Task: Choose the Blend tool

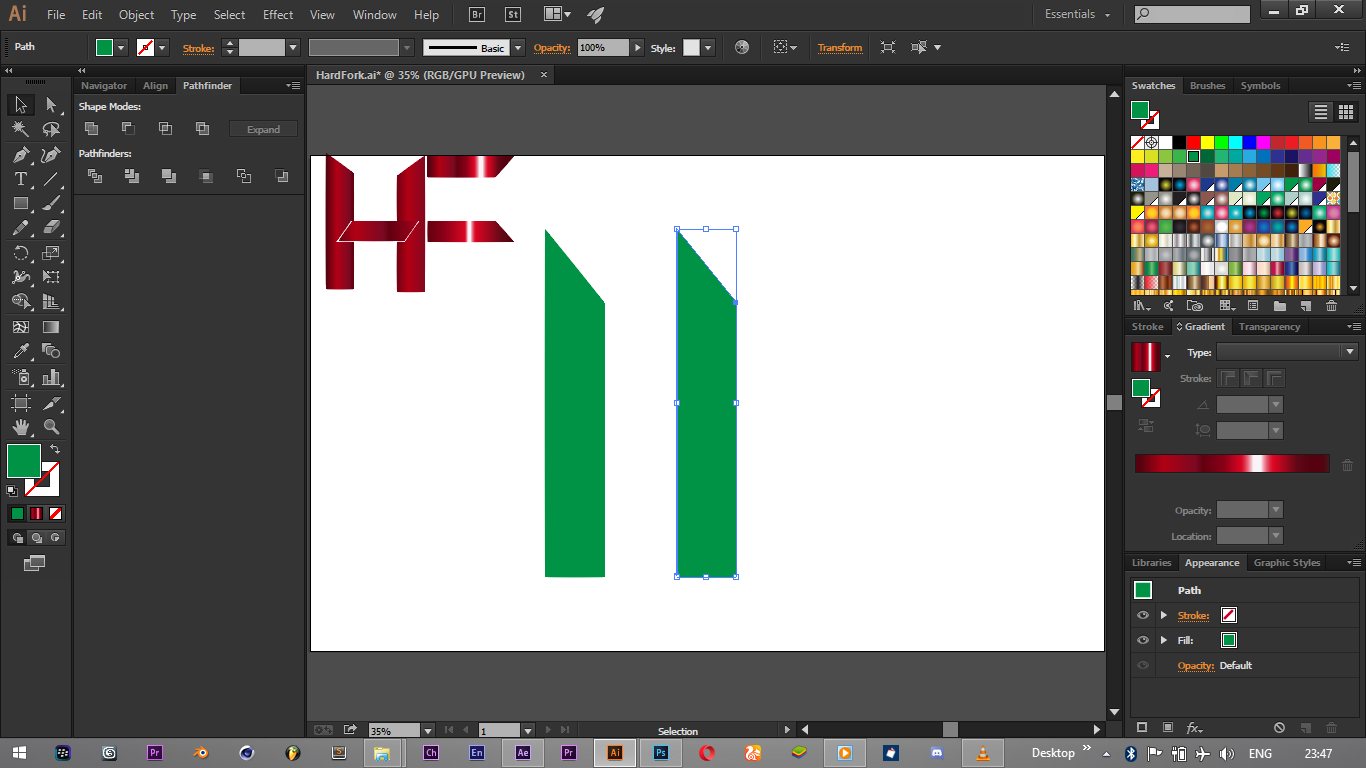Action: [51, 351]
